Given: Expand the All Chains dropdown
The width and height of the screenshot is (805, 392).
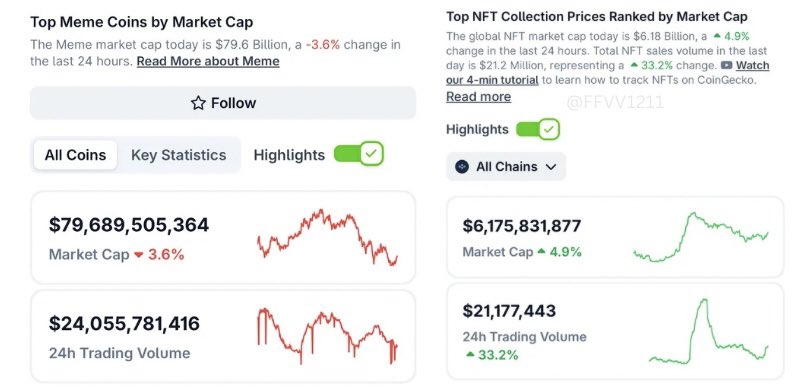Looking at the screenshot, I should click(x=506, y=167).
